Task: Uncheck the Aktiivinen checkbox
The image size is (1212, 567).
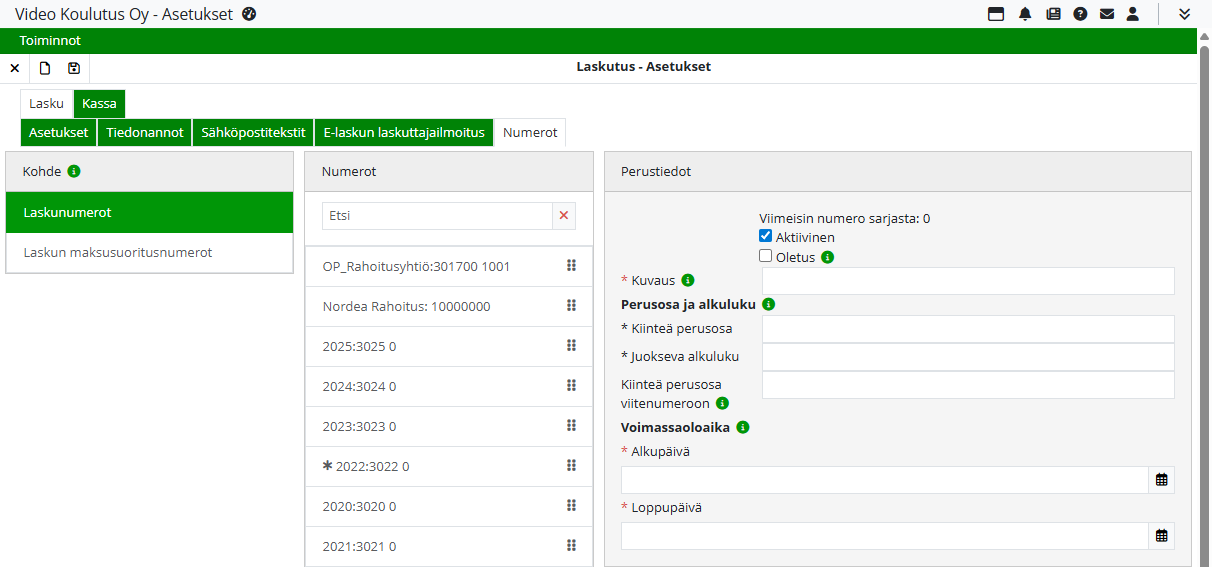Action: click(x=766, y=237)
